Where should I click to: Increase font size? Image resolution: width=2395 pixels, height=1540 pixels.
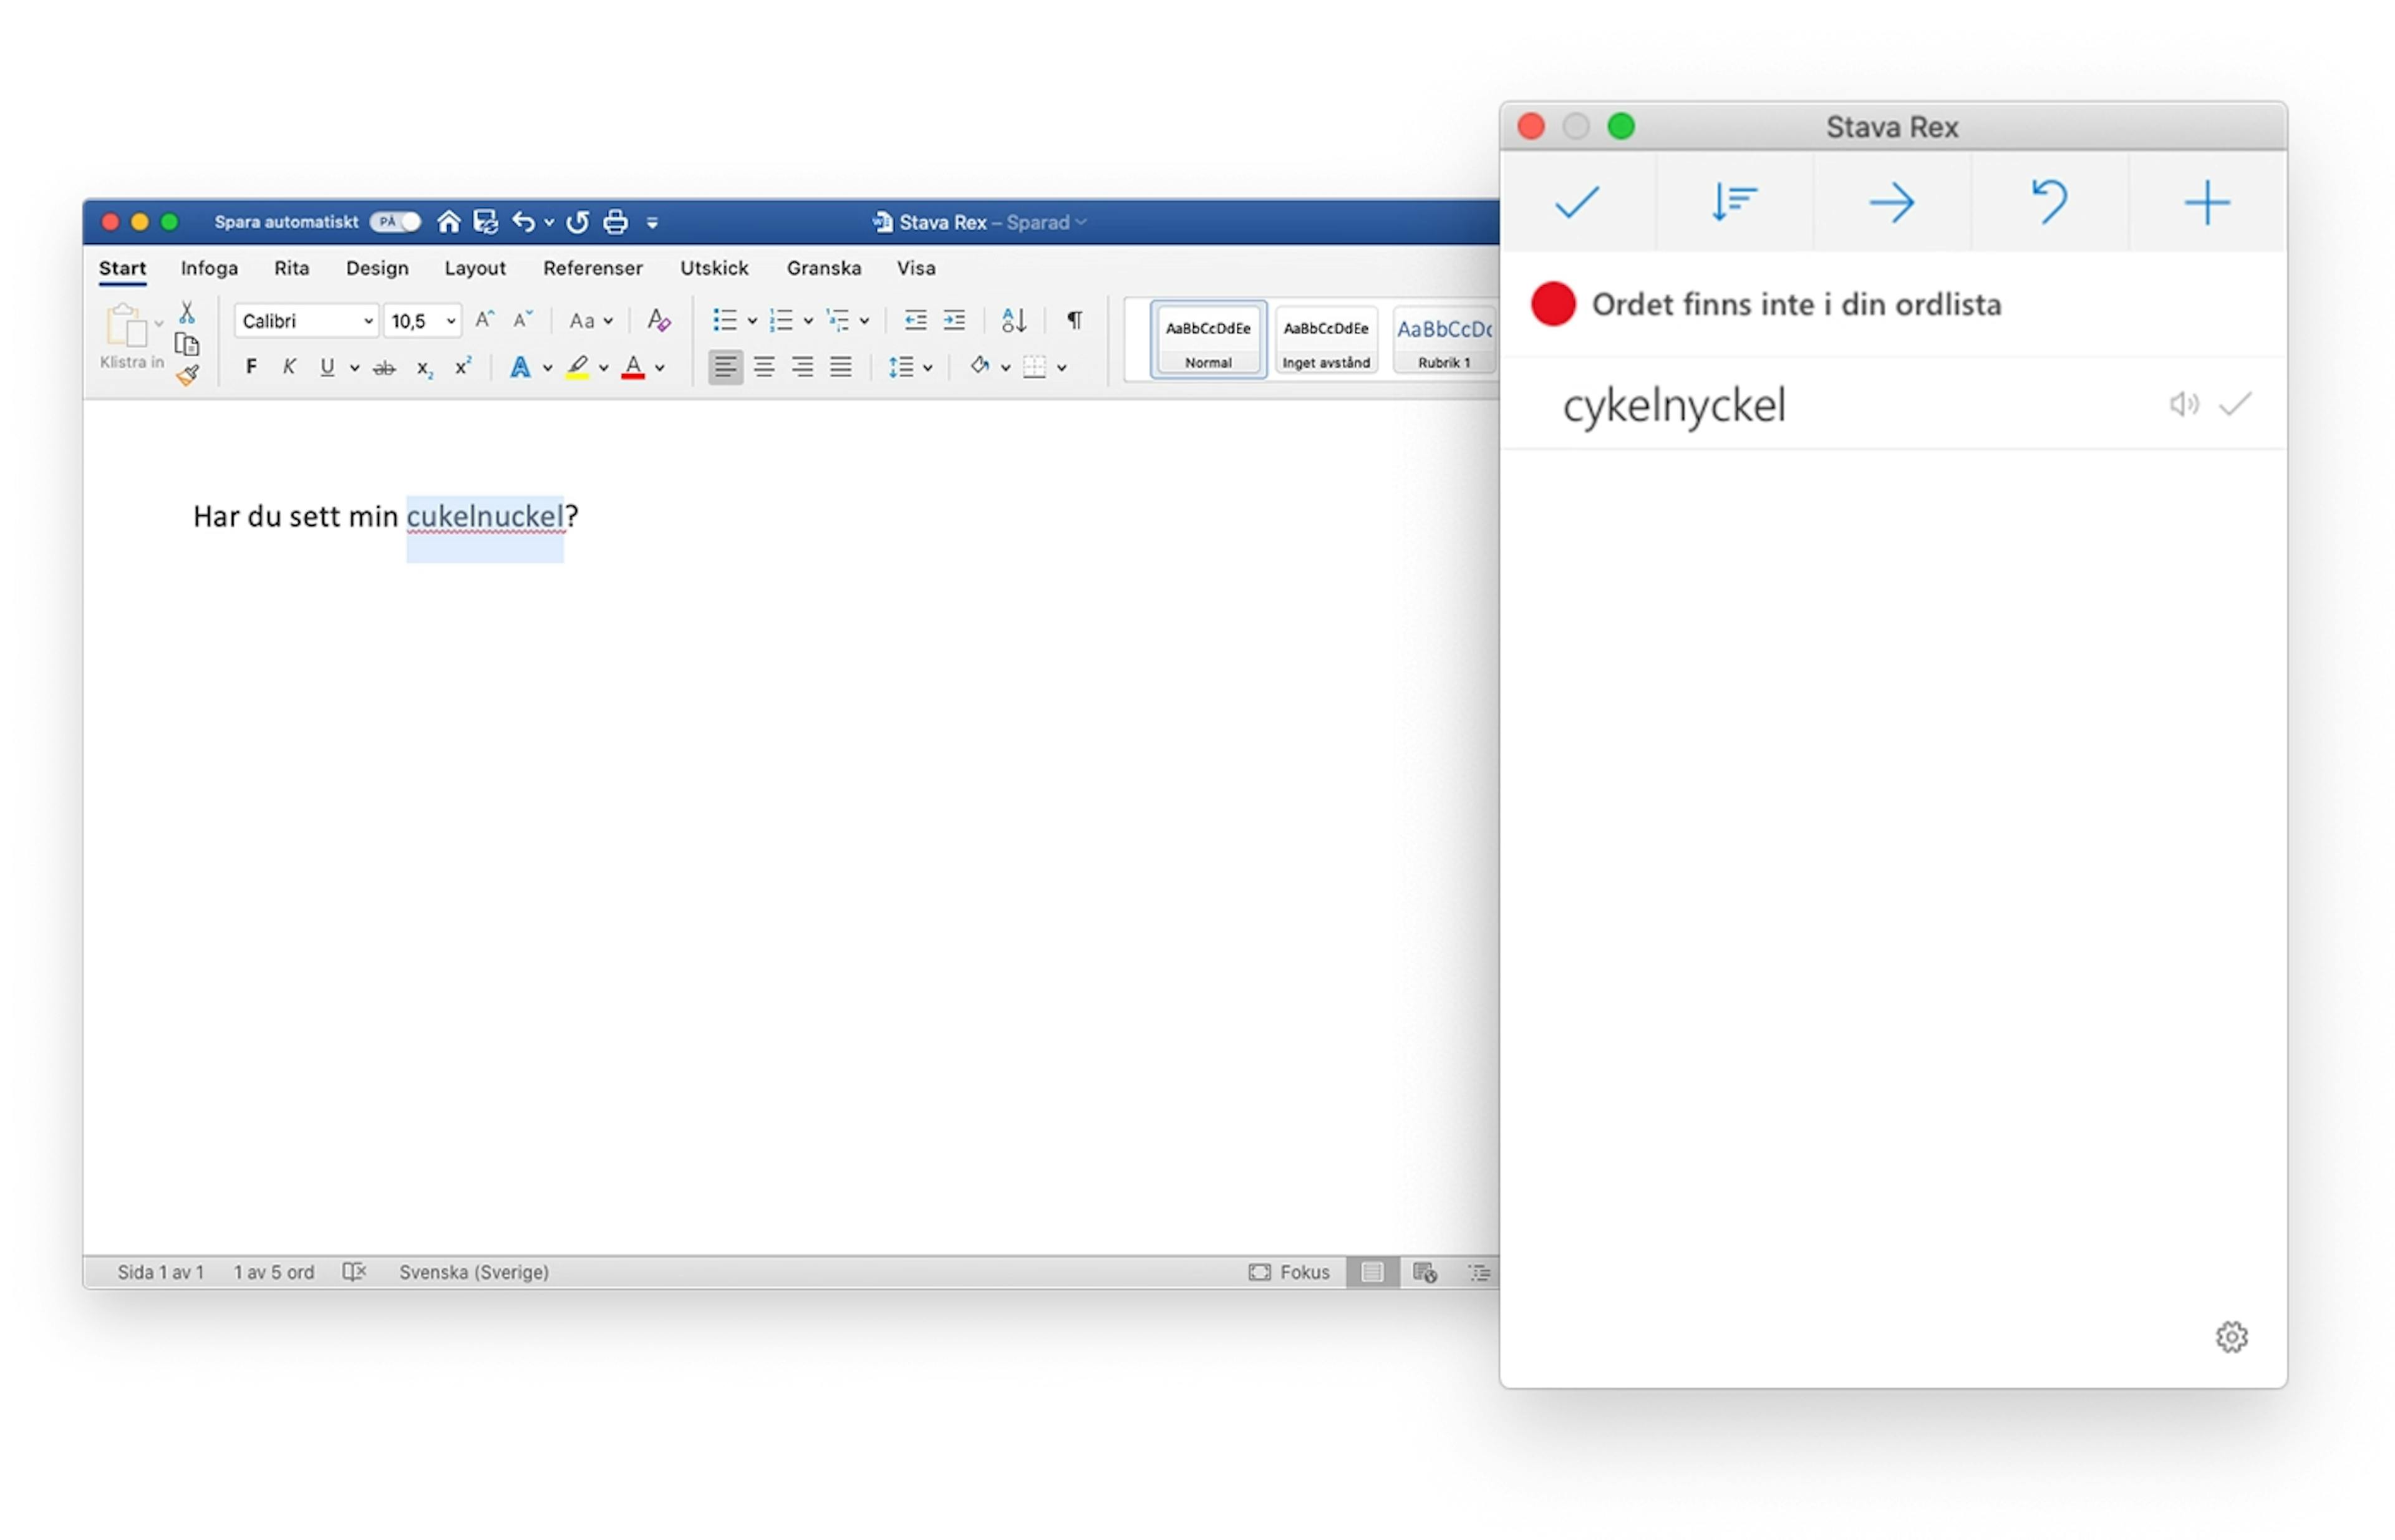point(484,320)
